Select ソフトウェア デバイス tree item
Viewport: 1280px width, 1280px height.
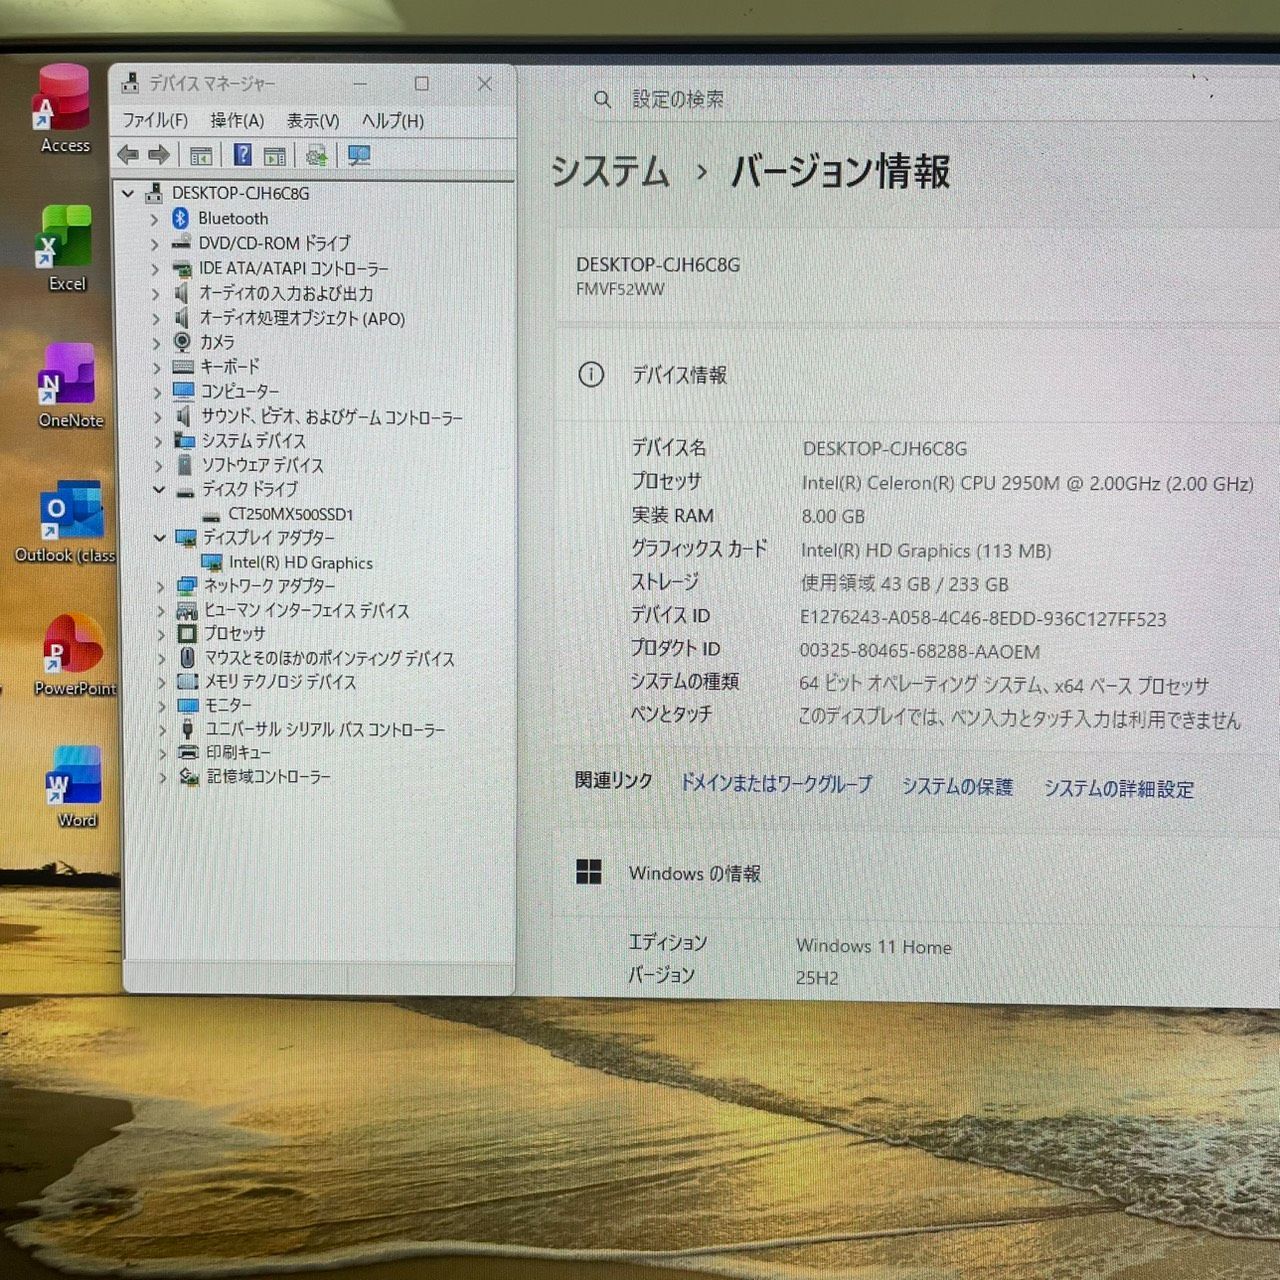pyautogui.click(x=262, y=465)
